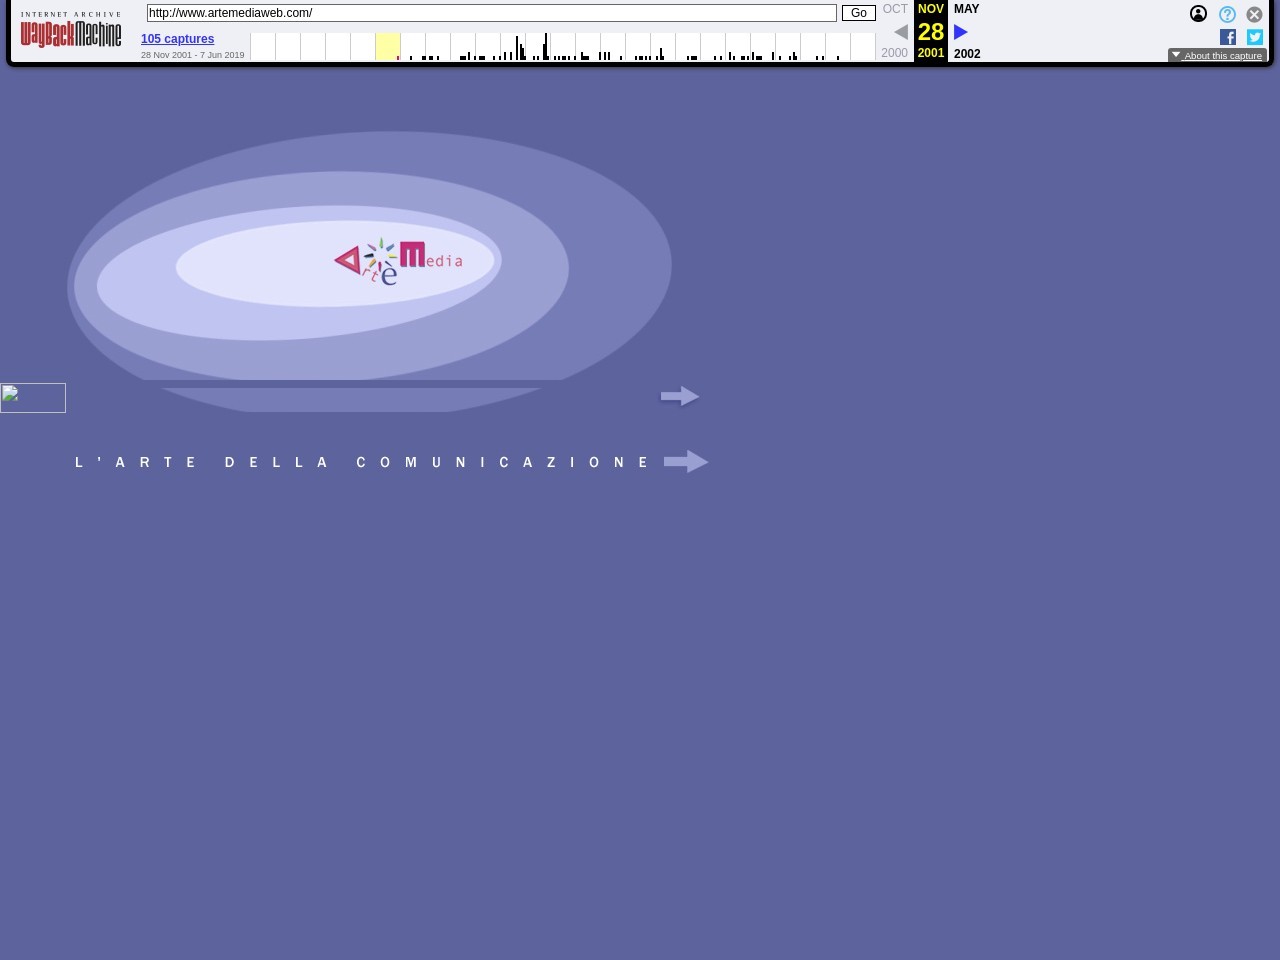Open the user account icon
Image resolution: width=1280 pixels, height=960 pixels.
point(1198,14)
